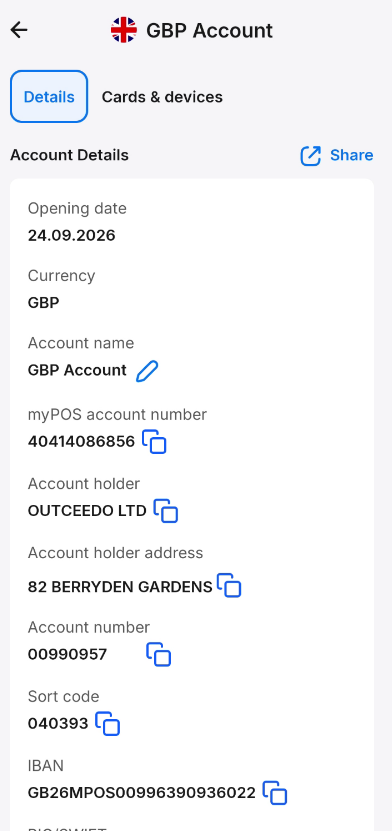
Task: Click the Account Details section heading
Action: click(x=69, y=155)
